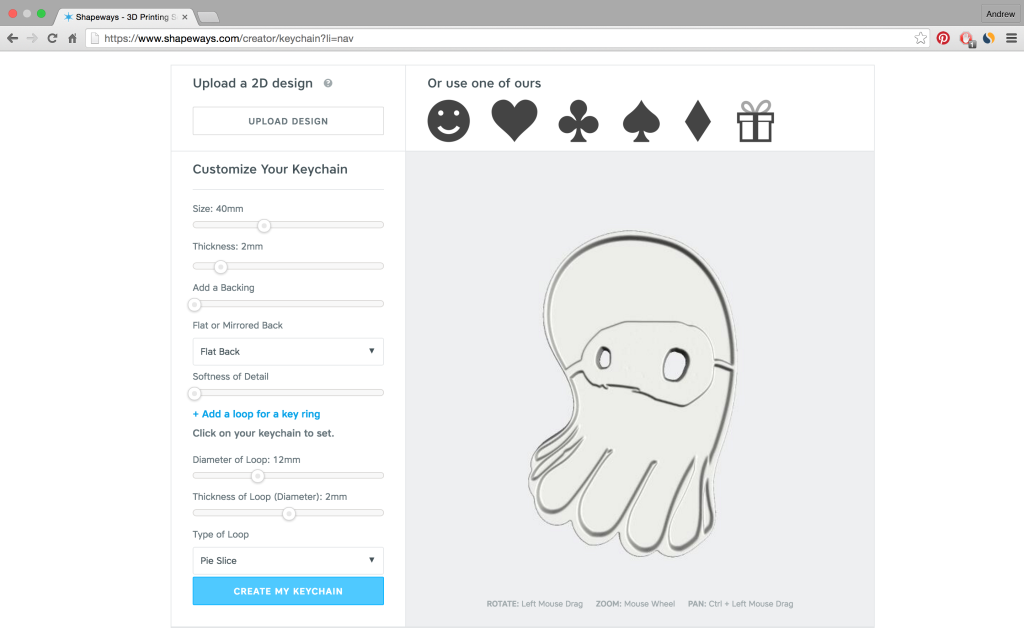Choose the diamond preset shape
Image resolution: width=1024 pixels, height=640 pixels.
coord(697,121)
